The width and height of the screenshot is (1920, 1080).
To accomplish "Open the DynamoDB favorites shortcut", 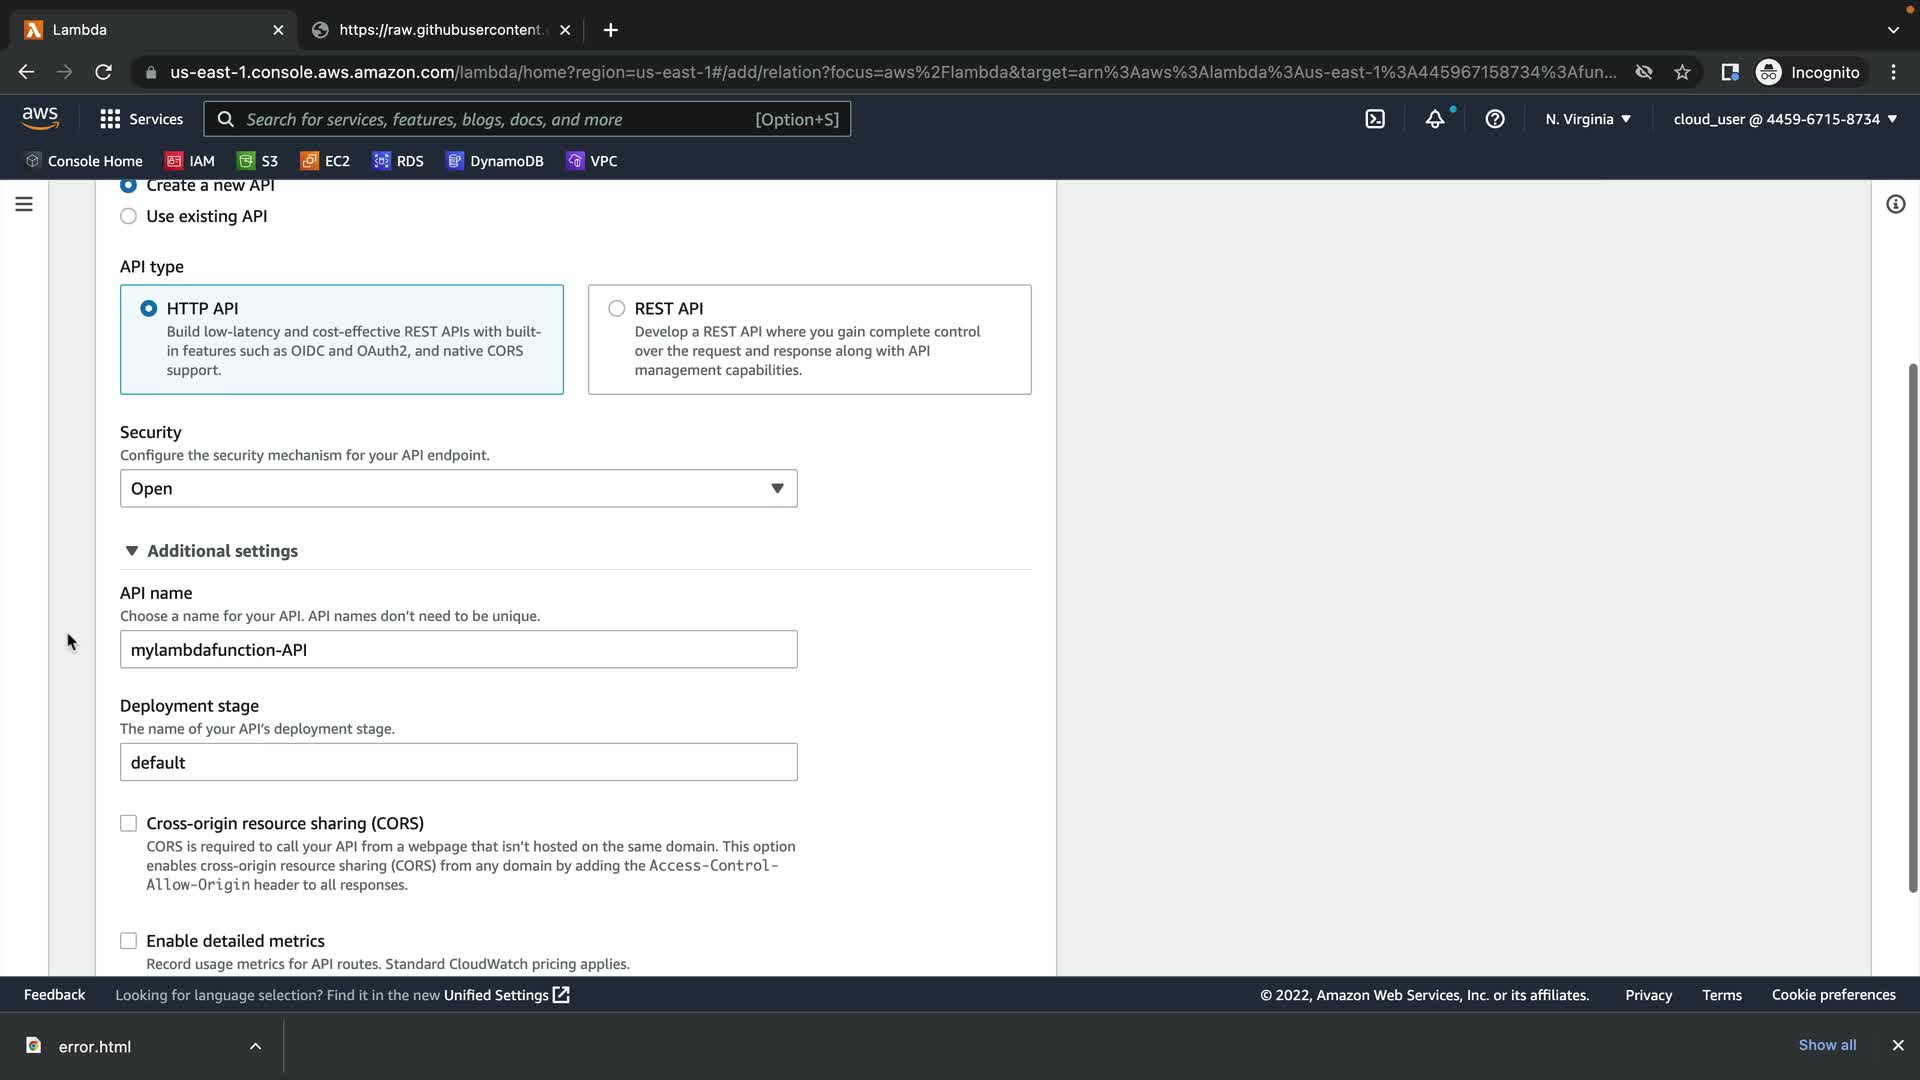I will point(495,161).
